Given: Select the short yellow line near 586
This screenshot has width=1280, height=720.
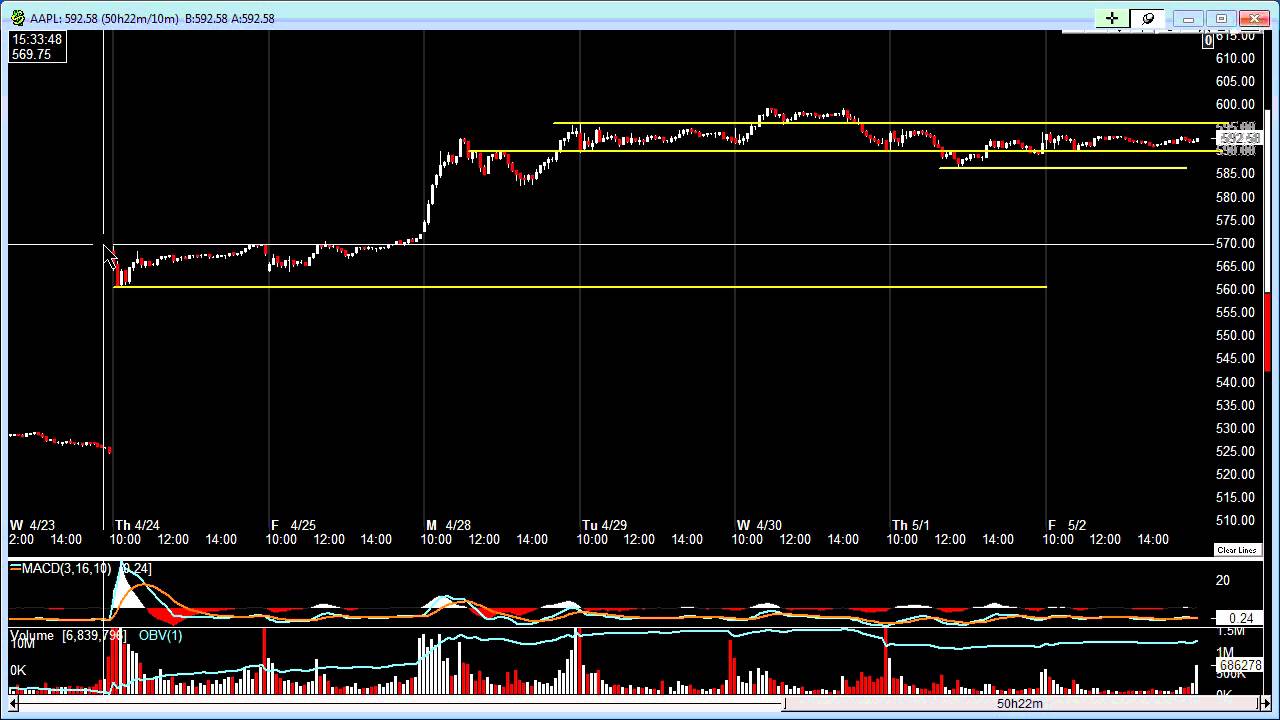Looking at the screenshot, I should point(1063,168).
